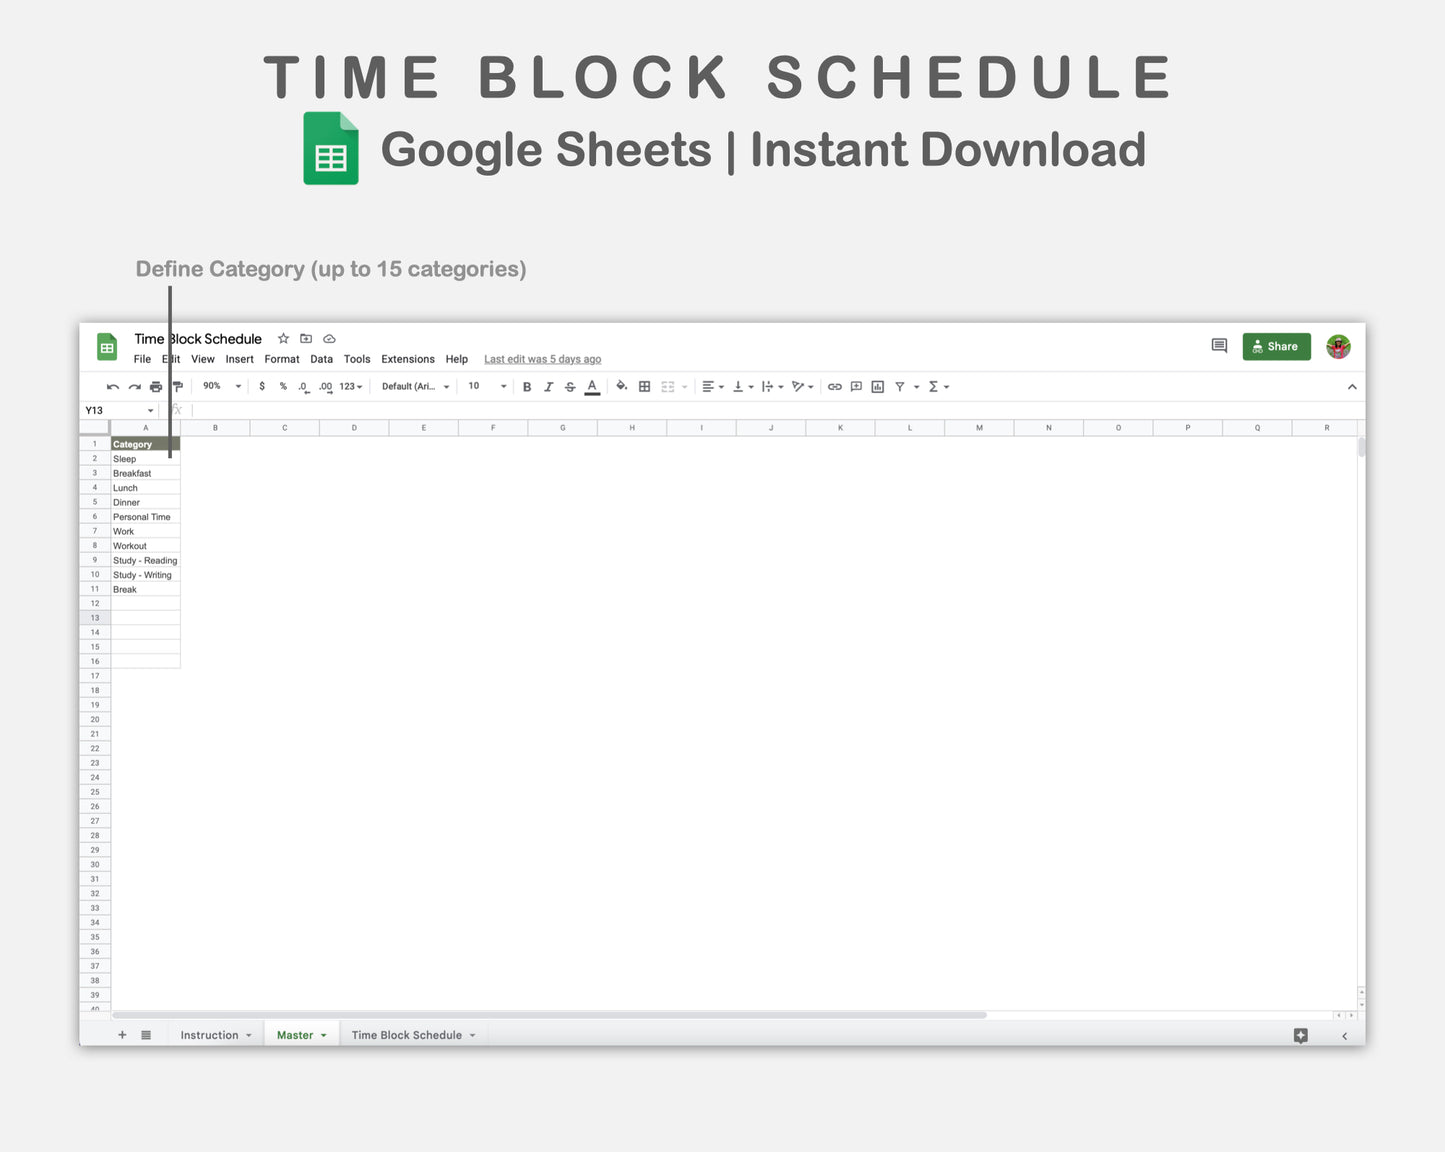The height and width of the screenshot is (1152, 1445).
Task: Select the Category header cell
Action: coord(145,444)
